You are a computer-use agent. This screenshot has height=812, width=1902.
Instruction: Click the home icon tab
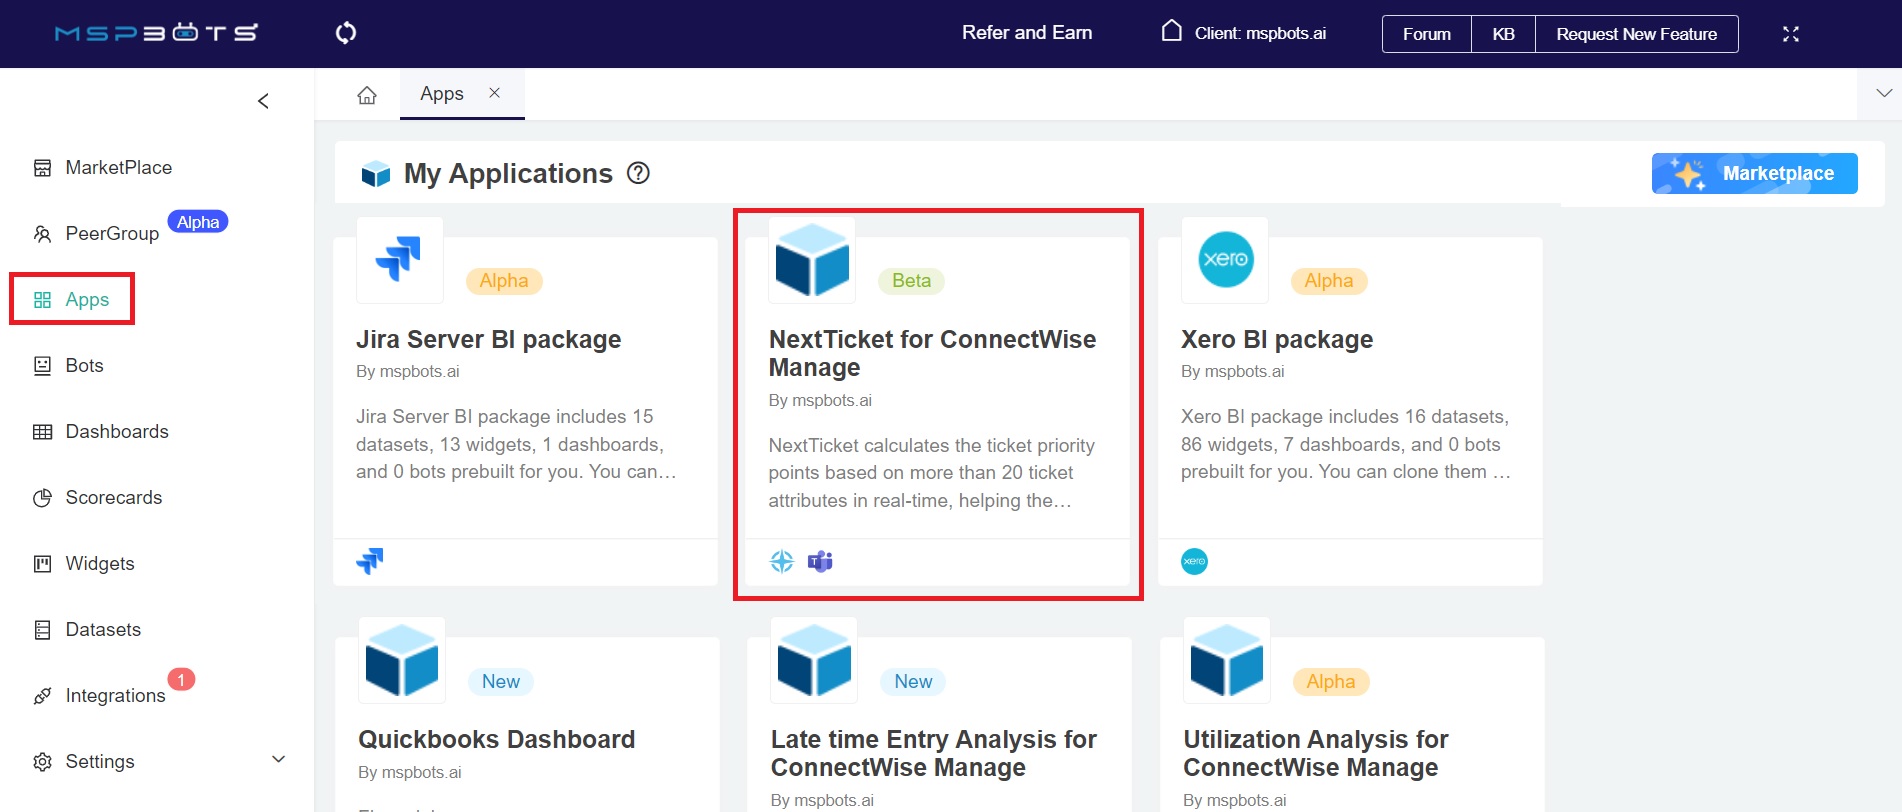[x=367, y=95]
